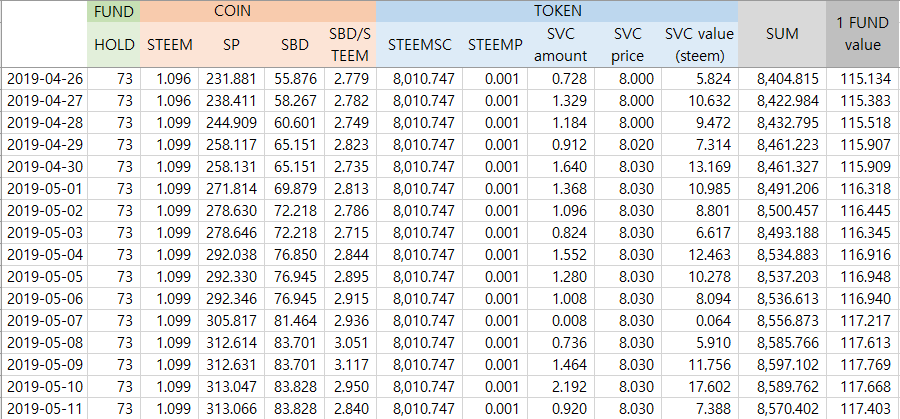This screenshot has height=419, width=900.
Task: Select the 2019-04-26 date cell
Action: (45, 79)
